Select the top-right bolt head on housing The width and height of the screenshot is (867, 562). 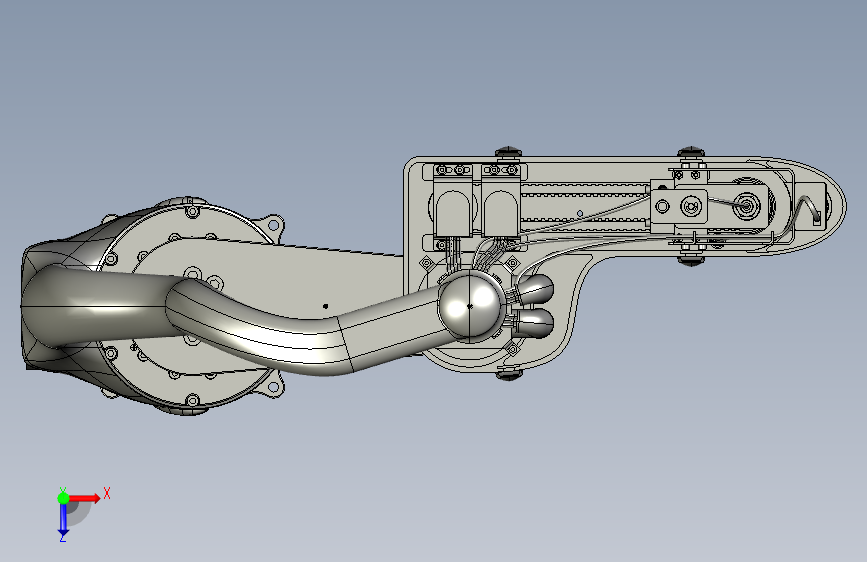click(691, 152)
